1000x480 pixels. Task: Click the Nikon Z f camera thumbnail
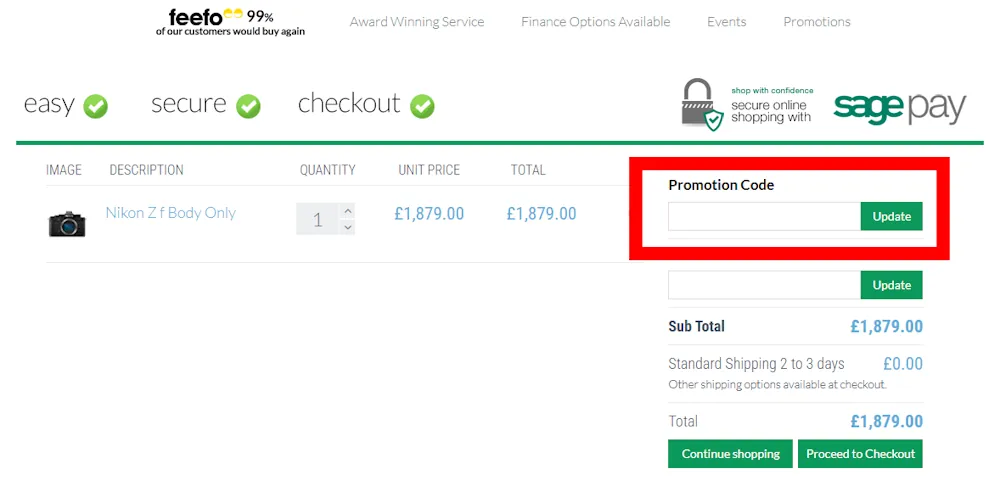click(67, 222)
